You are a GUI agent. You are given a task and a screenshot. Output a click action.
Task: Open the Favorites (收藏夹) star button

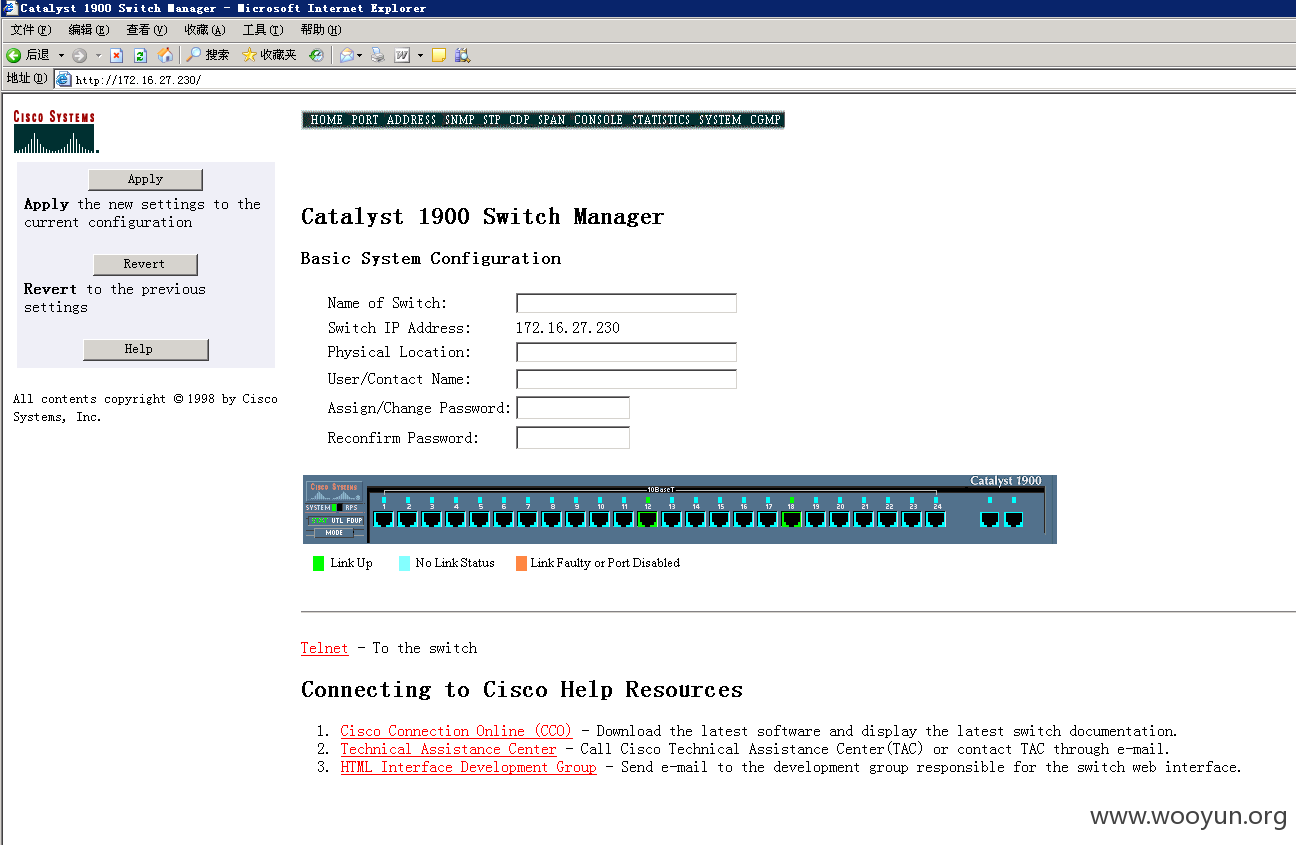click(x=269, y=55)
